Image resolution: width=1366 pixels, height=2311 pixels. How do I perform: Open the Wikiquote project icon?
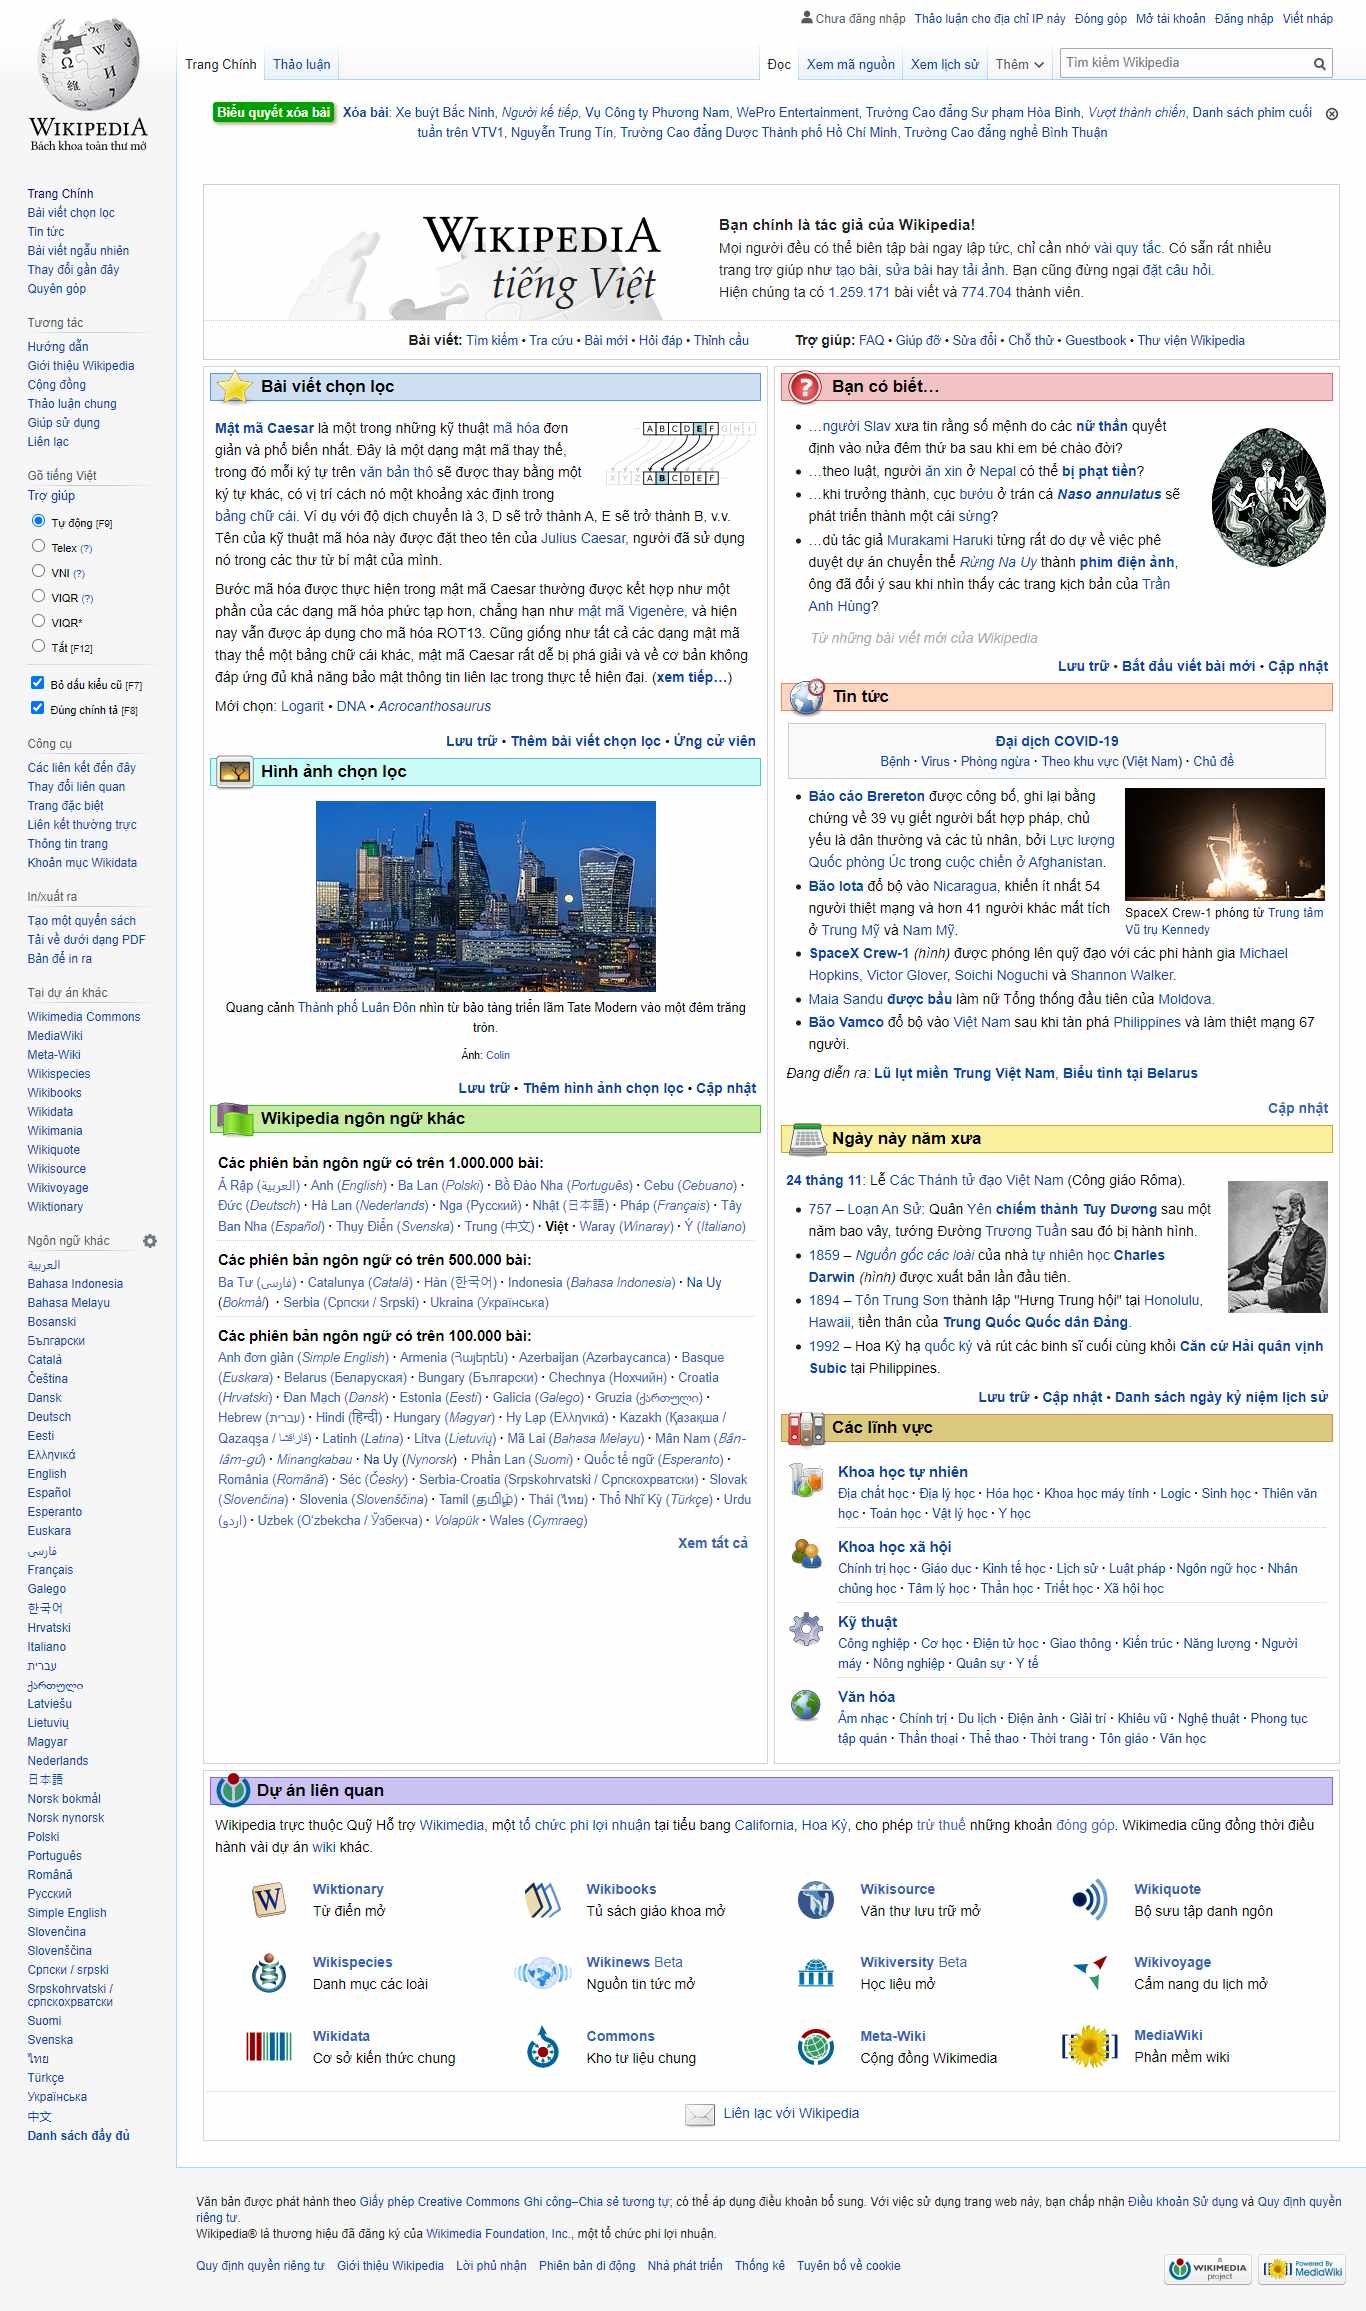click(1089, 1900)
